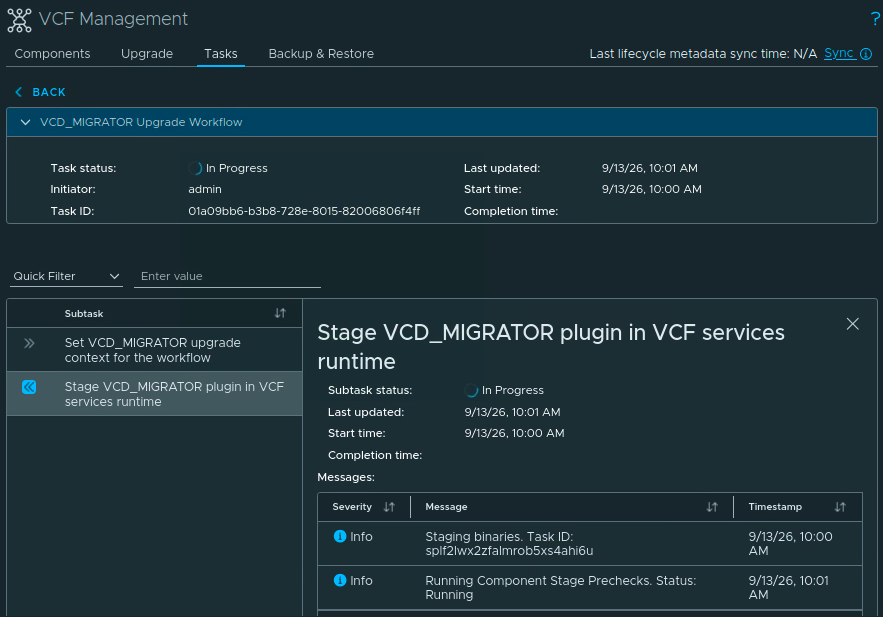
Task: Sort the Subtask column
Action: pyautogui.click(x=280, y=313)
